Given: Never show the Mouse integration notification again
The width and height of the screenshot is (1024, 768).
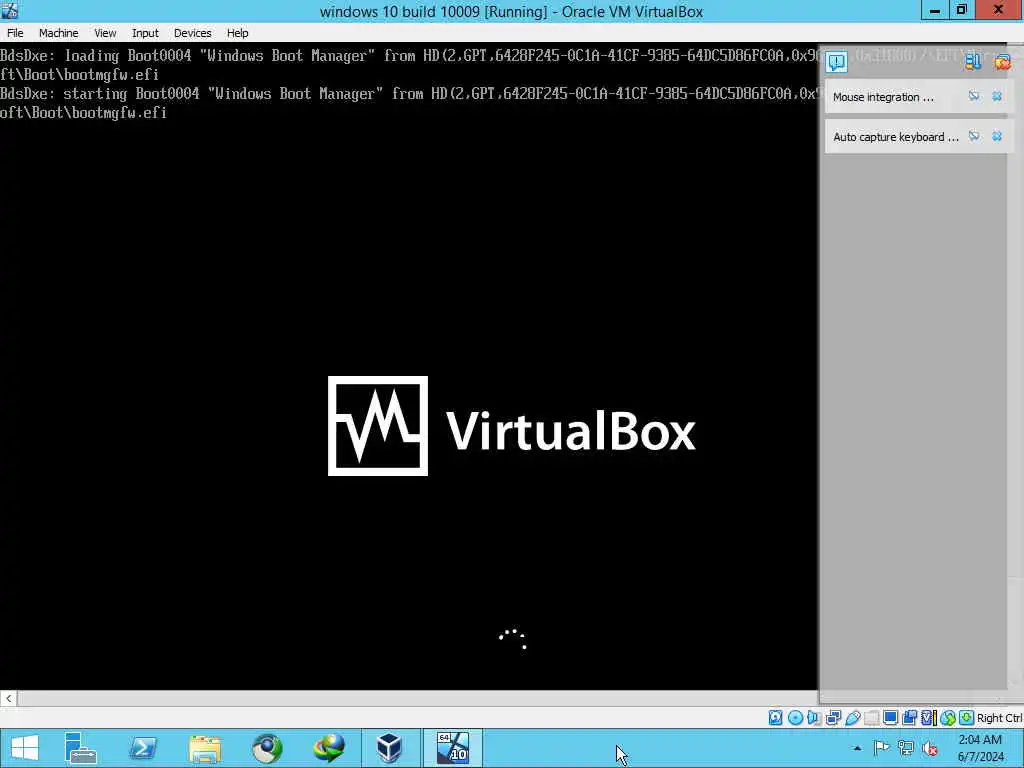Looking at the screenshot, I should click(974, 97).
